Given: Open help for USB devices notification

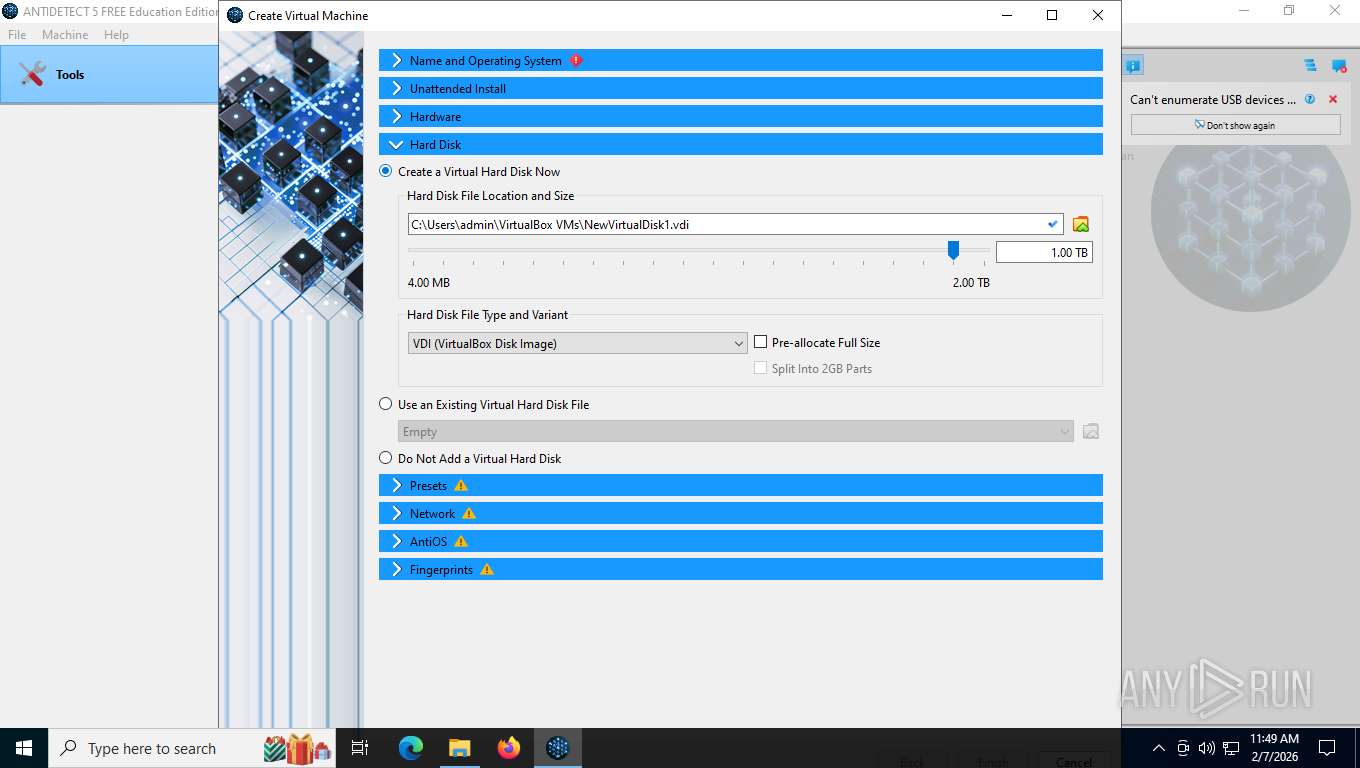Looking at the screenshot, I should 1309,99.
